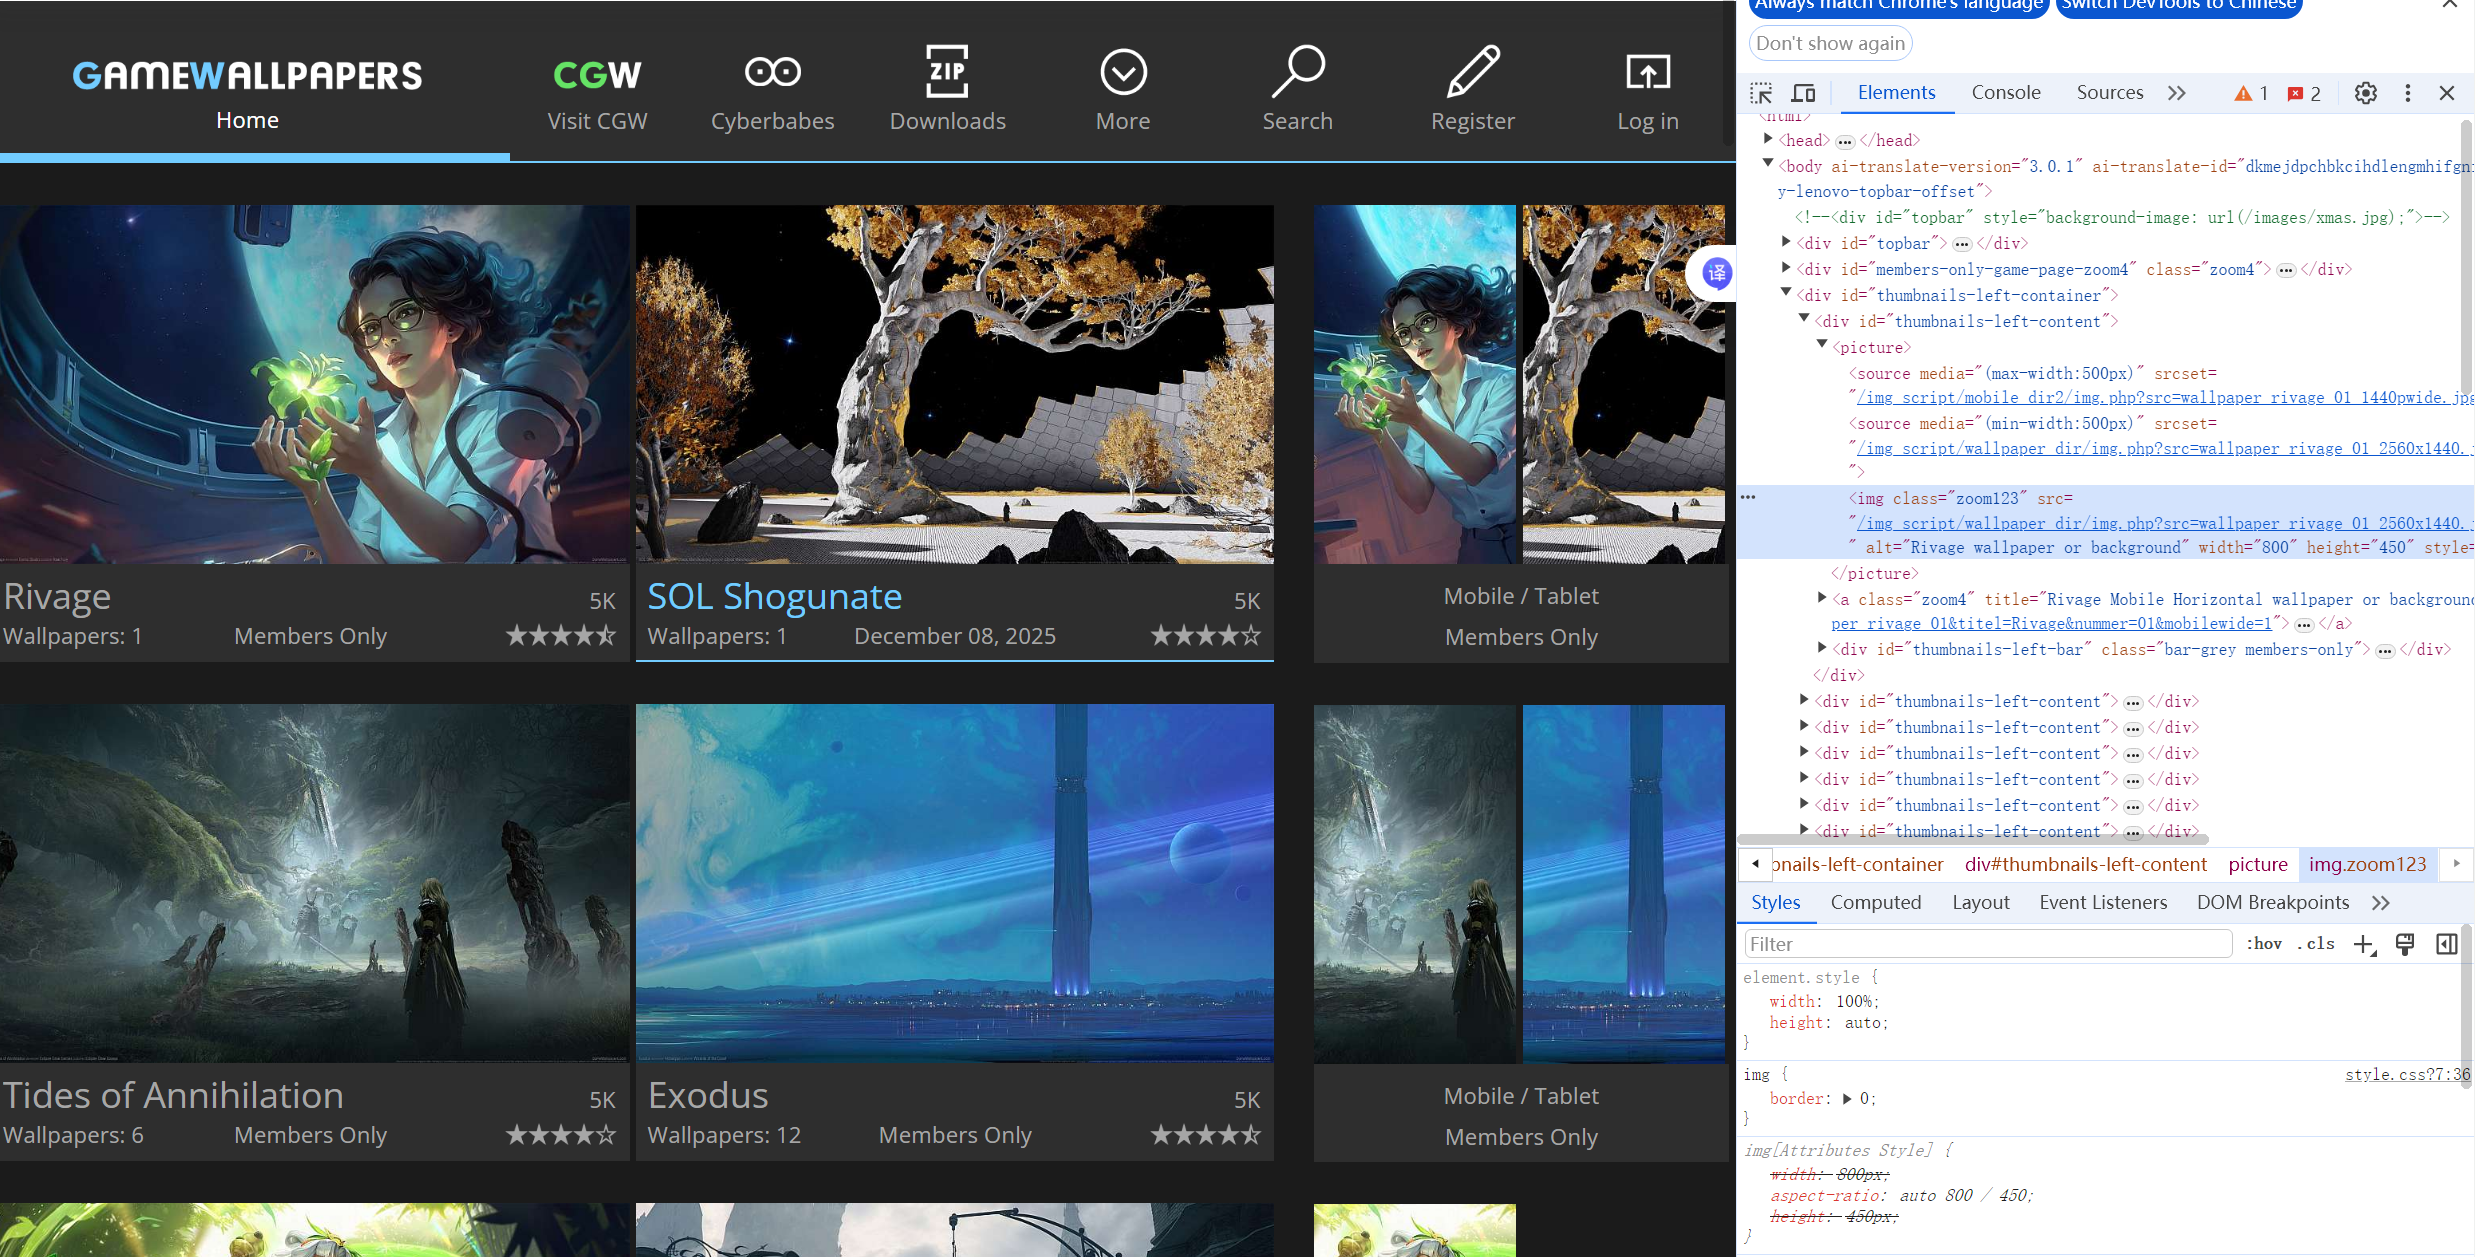This screenshot has height=1257, width=2492.
Task: Click inside the styles Filter field
Action: point(1987,944)
